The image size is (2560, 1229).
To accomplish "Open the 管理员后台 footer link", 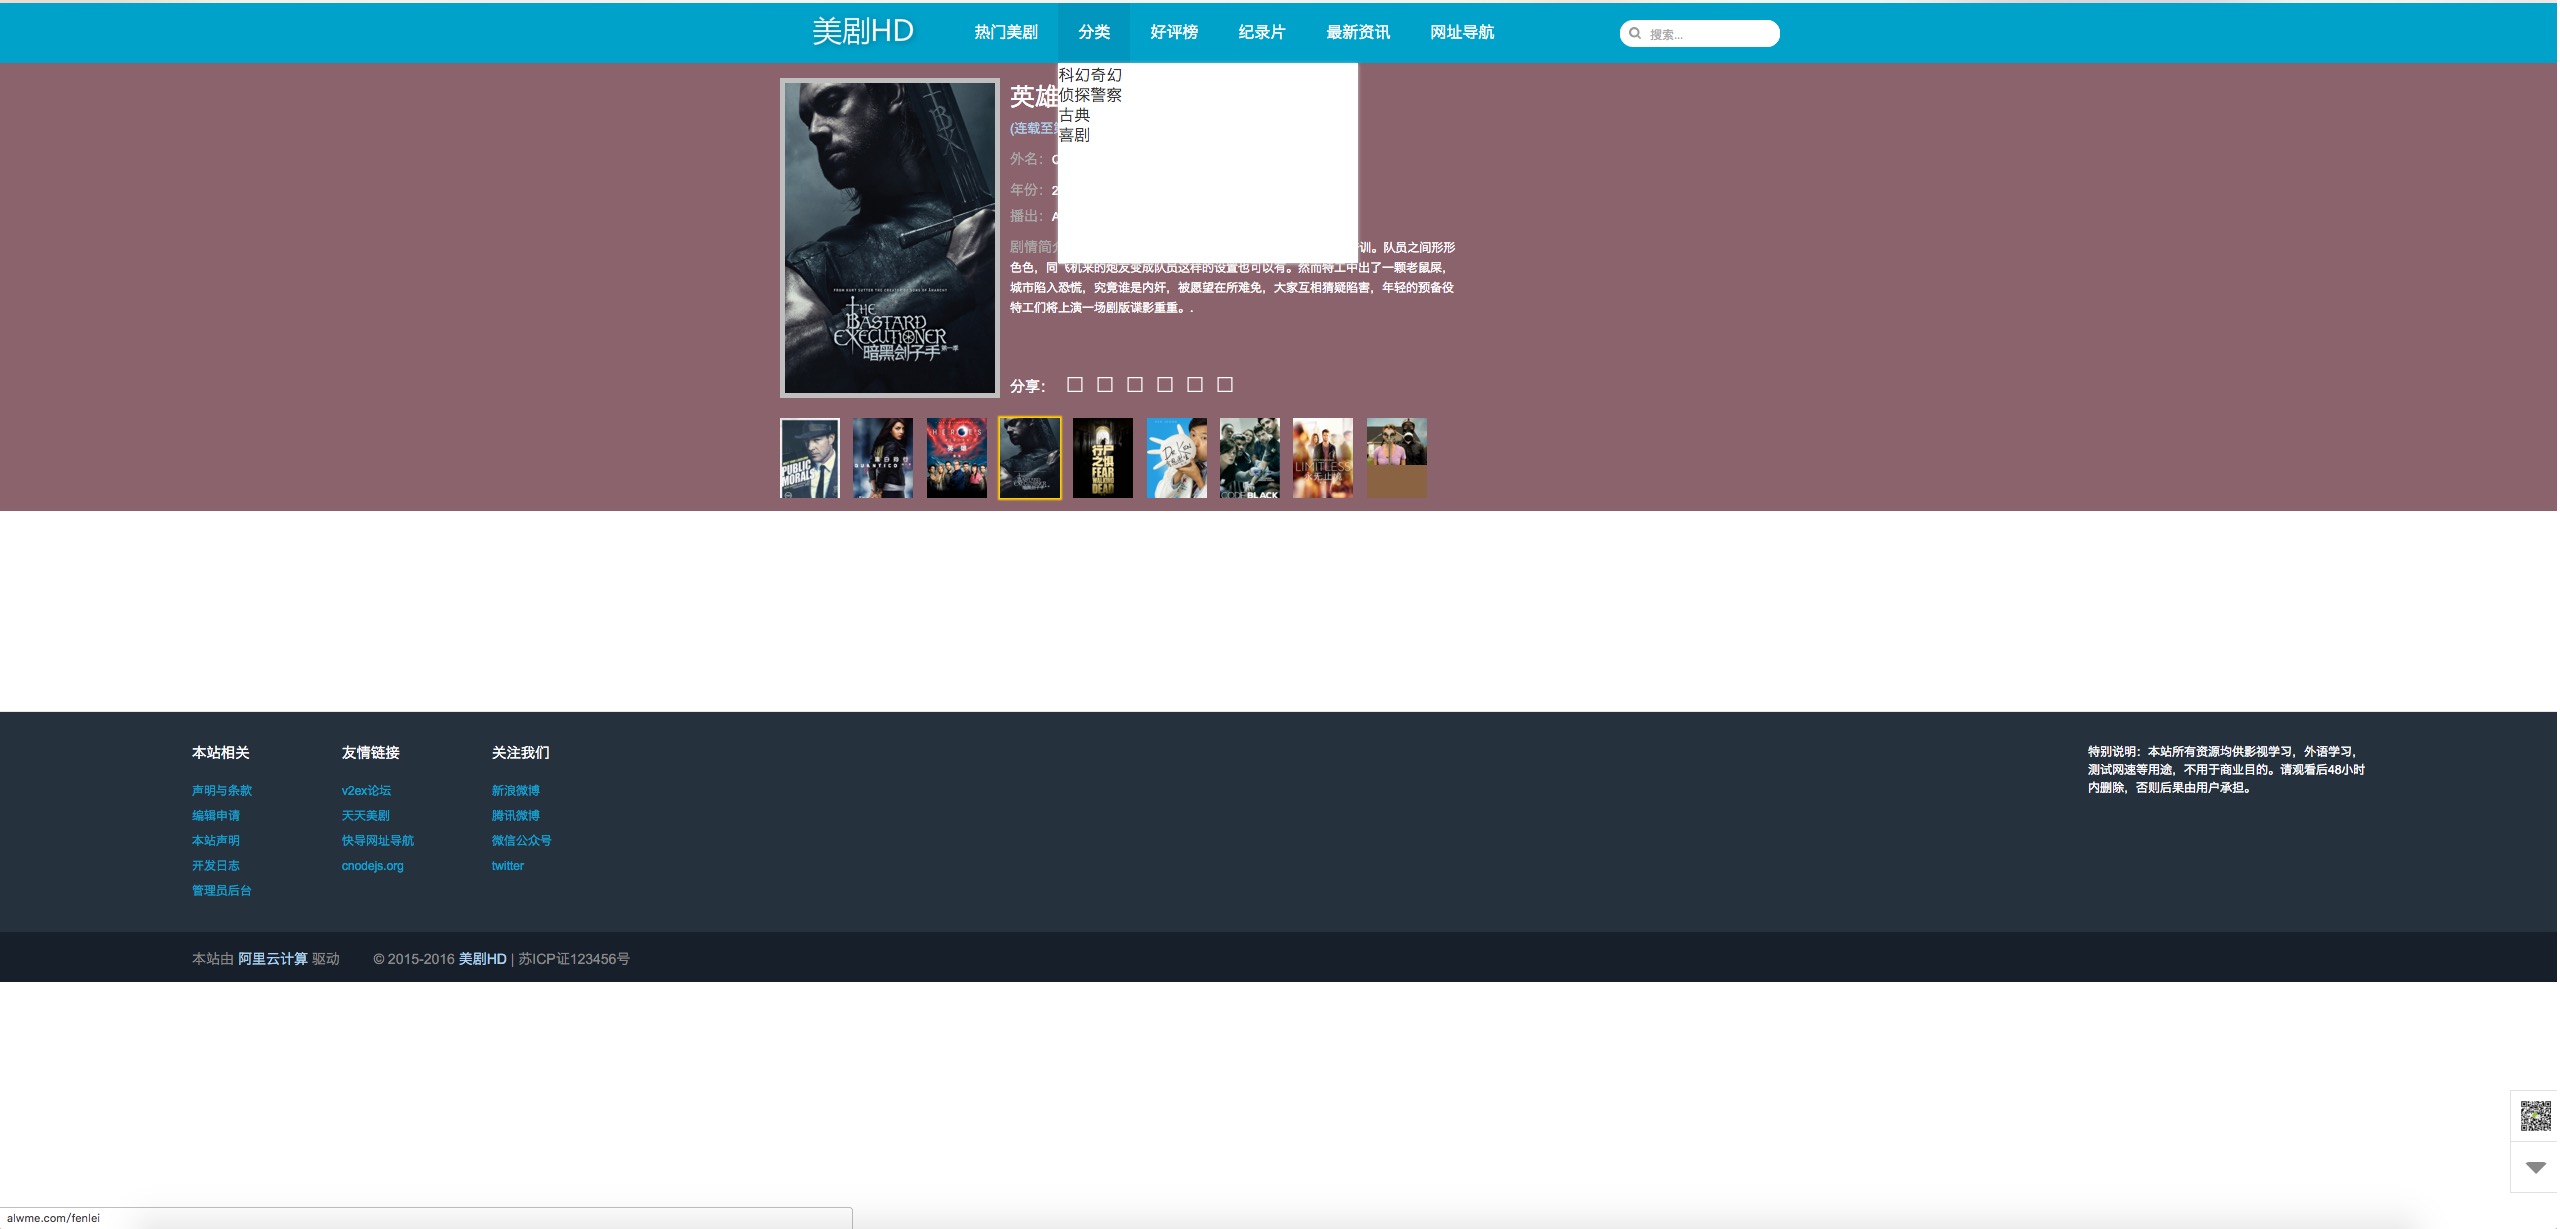I will (x=221, y=890).
